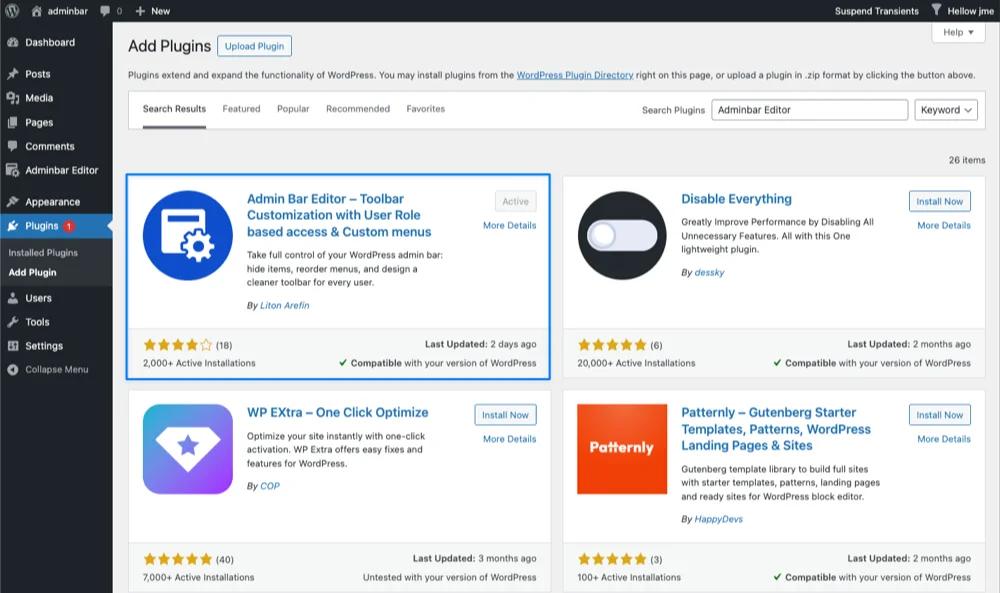Screen dimensions: 1000x593
Task: Select the Tools wrench icon
Action: (14, 321)
